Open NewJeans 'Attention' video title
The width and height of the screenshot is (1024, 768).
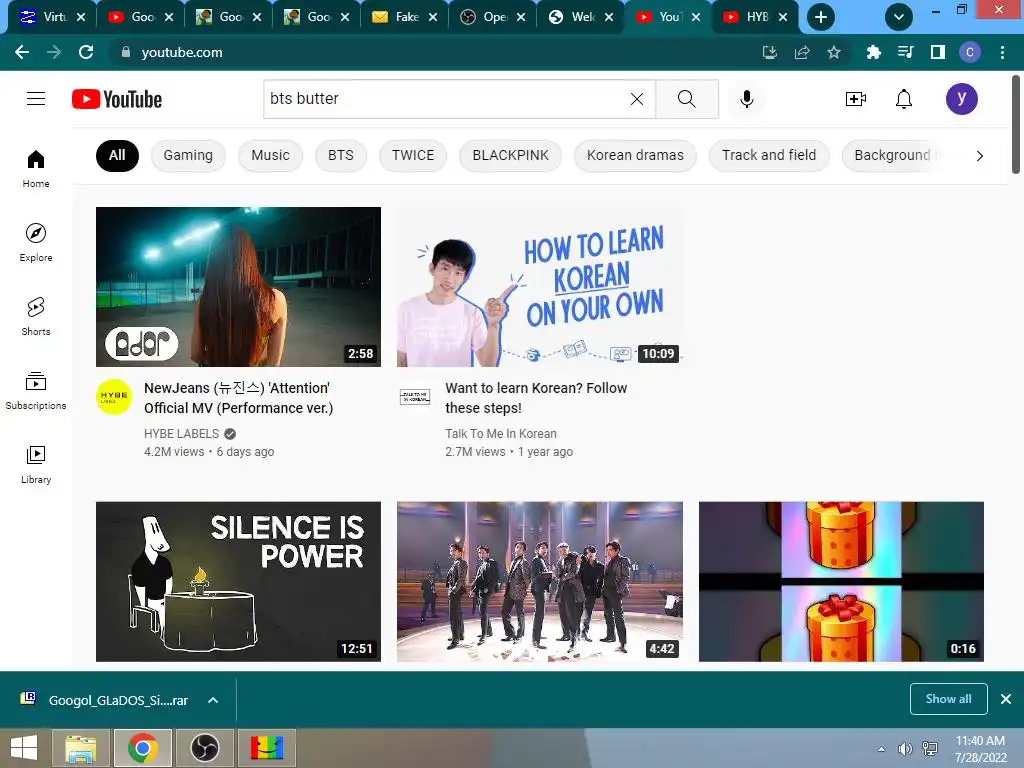coord(238,398)
